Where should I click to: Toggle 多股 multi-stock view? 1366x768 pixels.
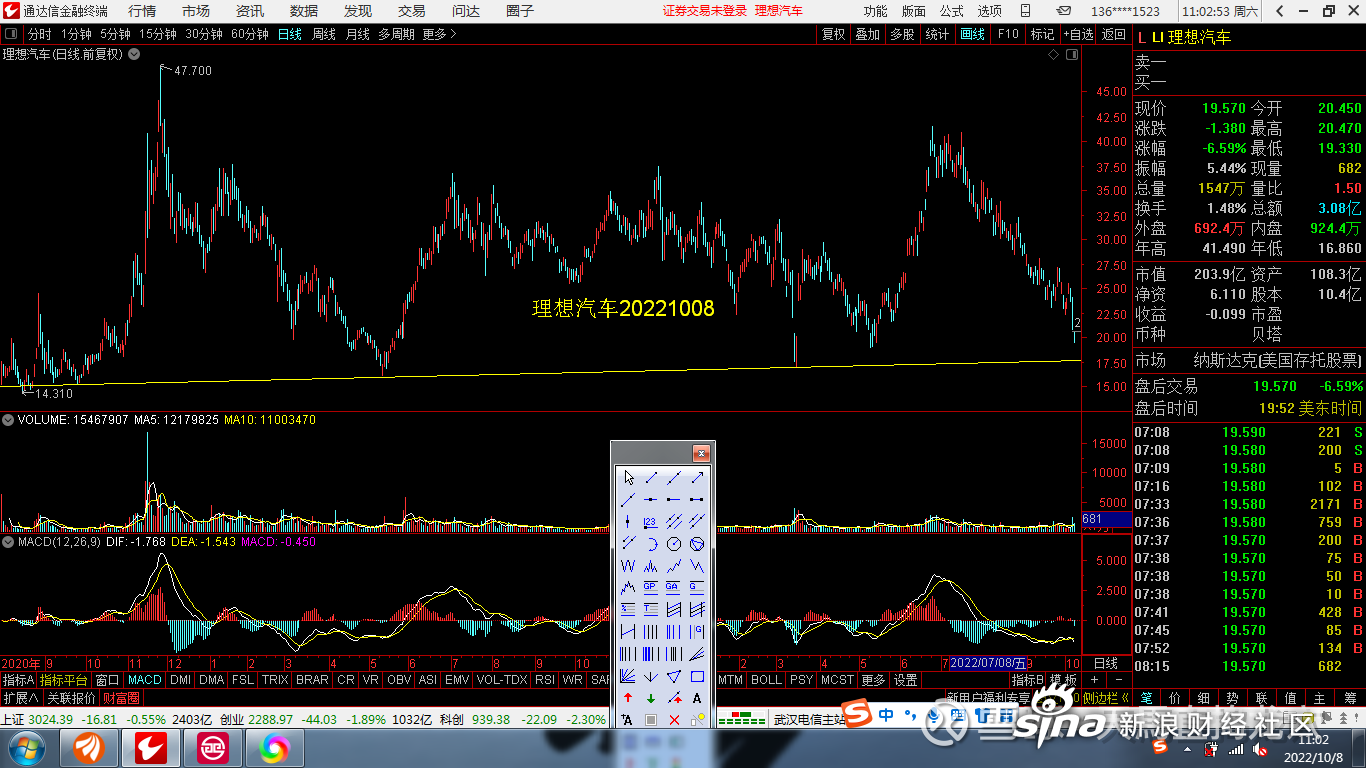(902, 34)
